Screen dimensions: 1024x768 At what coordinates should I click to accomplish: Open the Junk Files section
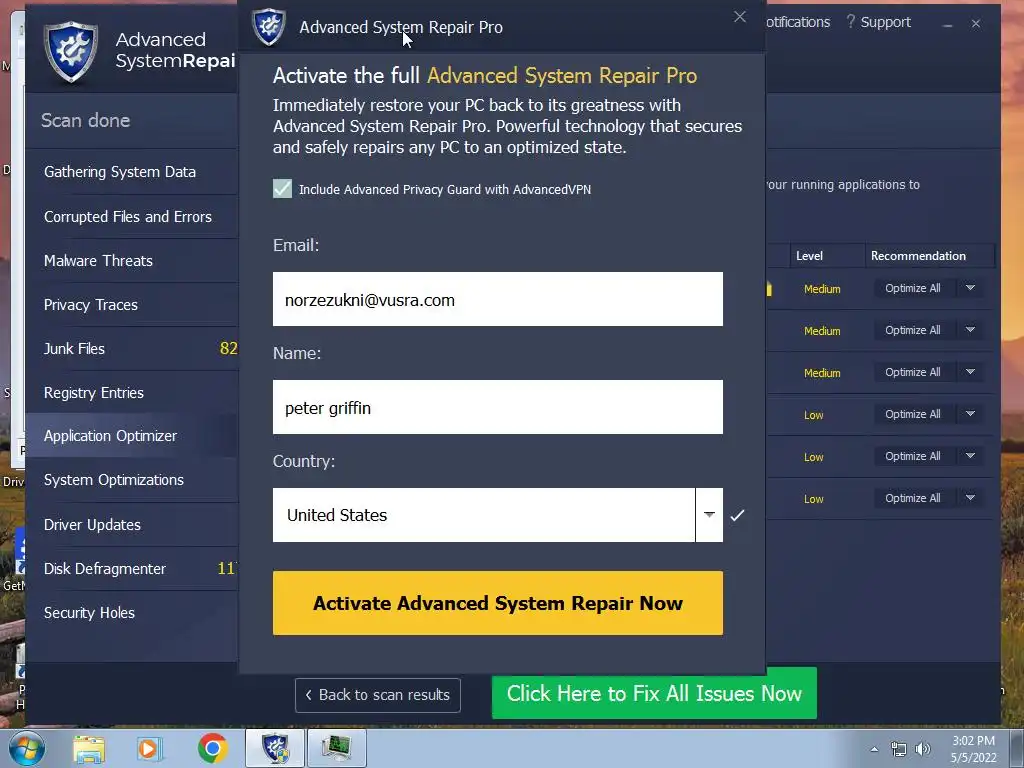click(132, 349)
